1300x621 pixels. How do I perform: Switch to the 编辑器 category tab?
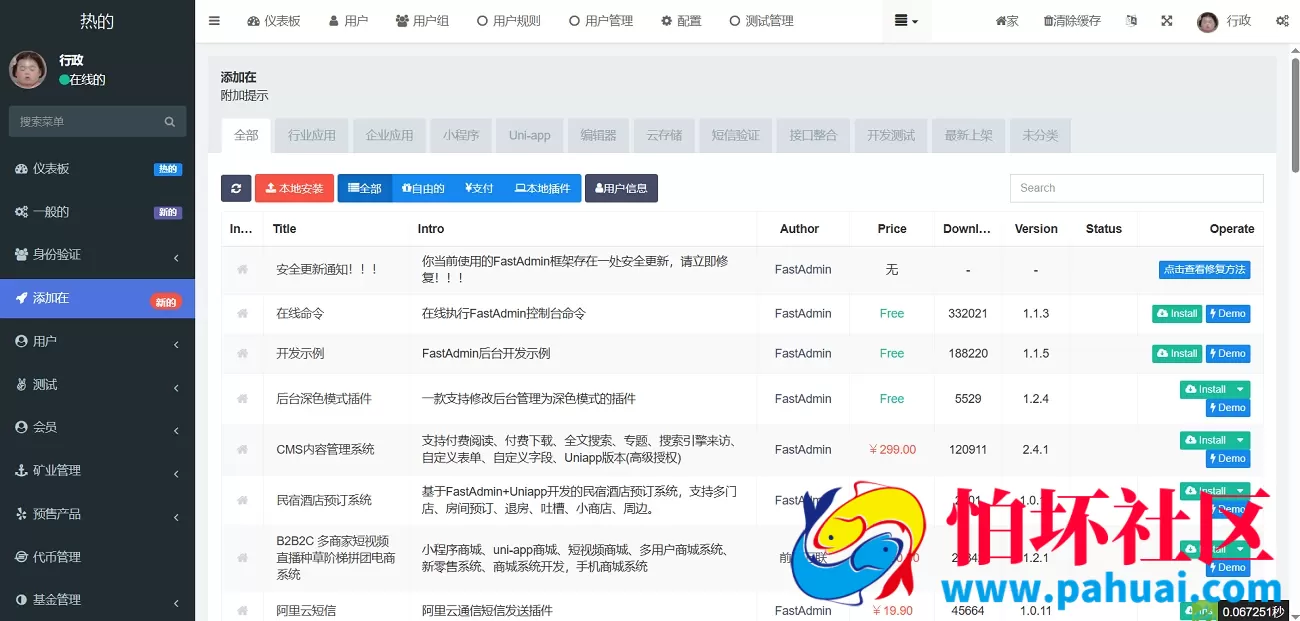[x=598, y=135]
